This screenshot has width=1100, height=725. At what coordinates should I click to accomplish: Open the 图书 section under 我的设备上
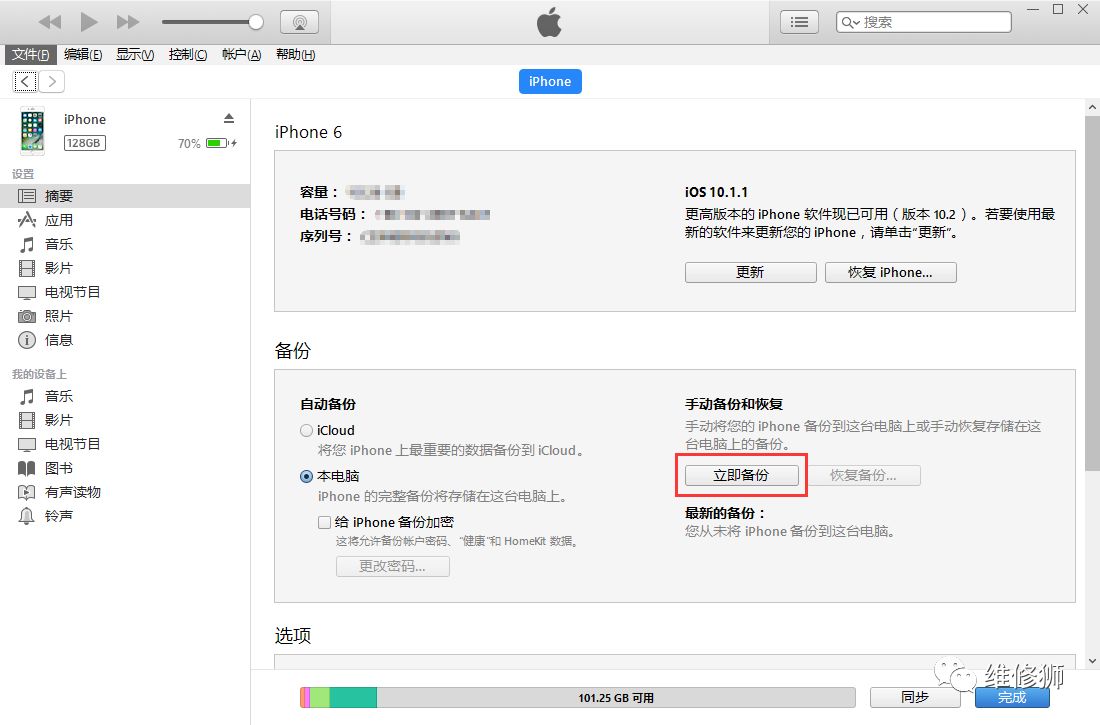pyautogui.click(x=57, y=468)
